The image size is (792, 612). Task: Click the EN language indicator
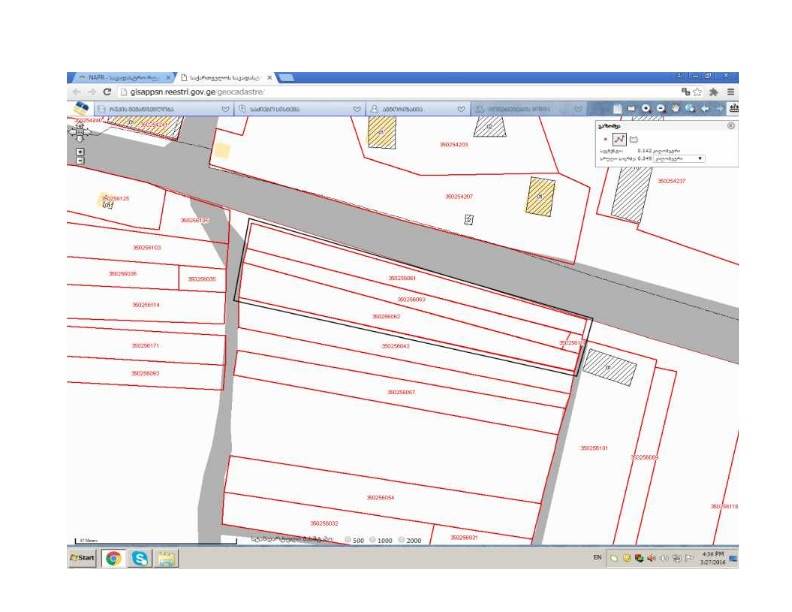(x=598, y=557)
